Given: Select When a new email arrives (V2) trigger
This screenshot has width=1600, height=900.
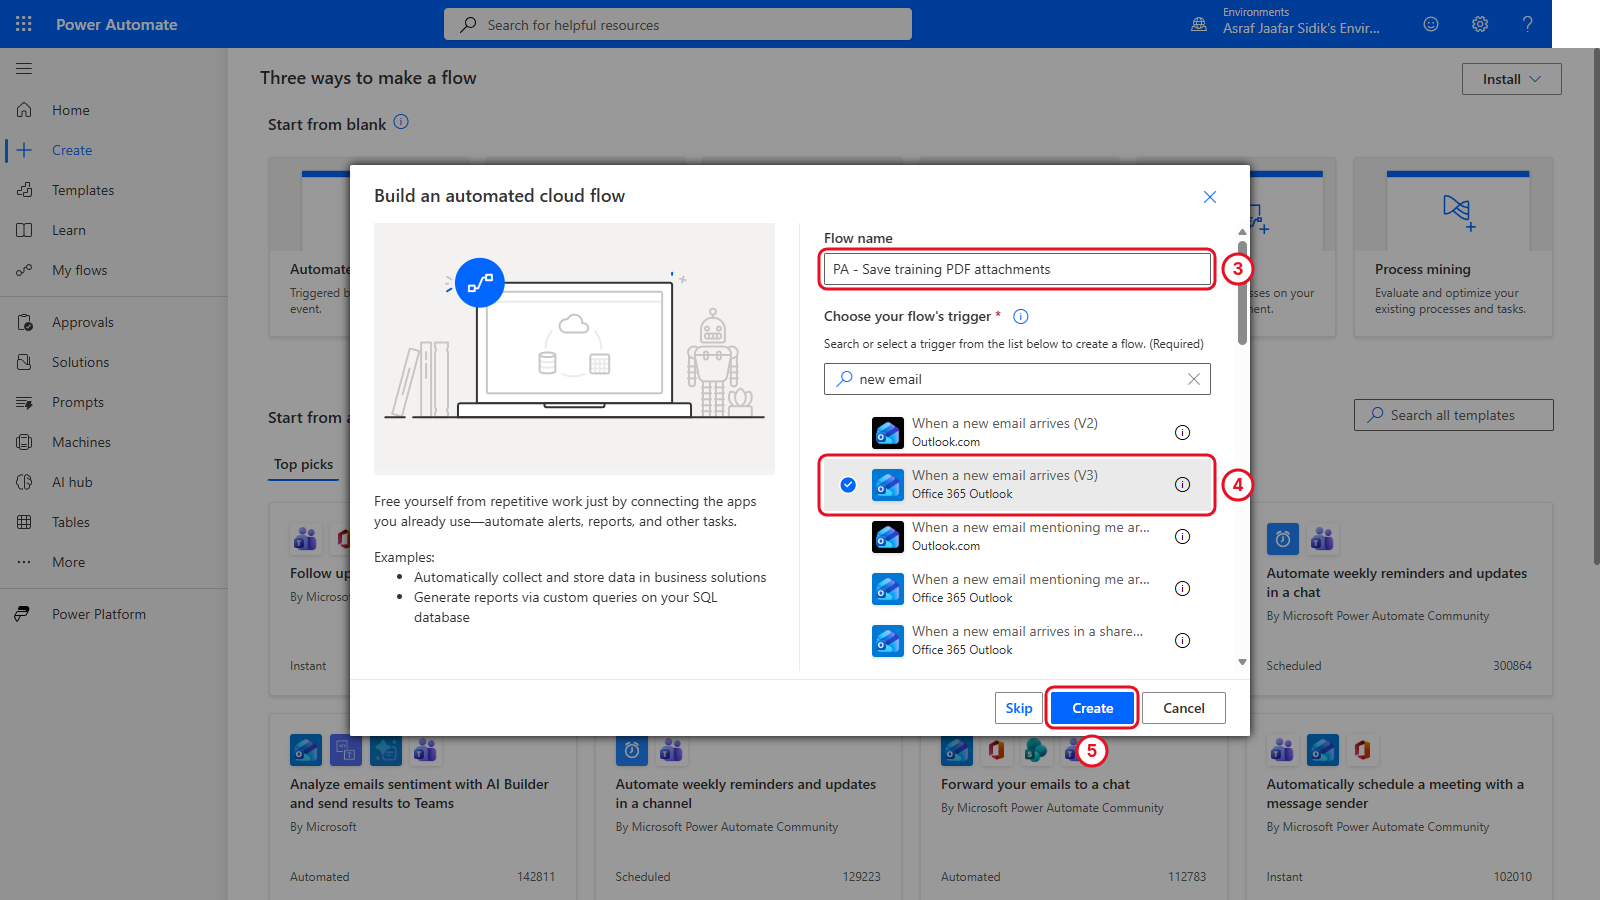Looking at the screenshot, I should 1017,433.
